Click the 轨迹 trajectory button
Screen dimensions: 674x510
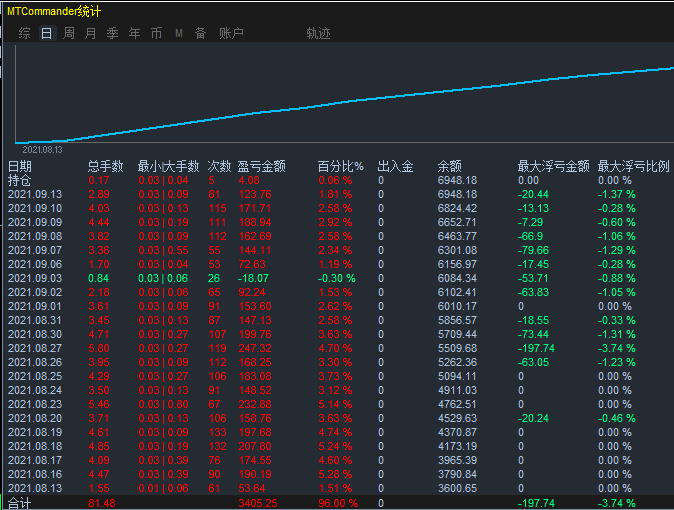tap(318, 34)
